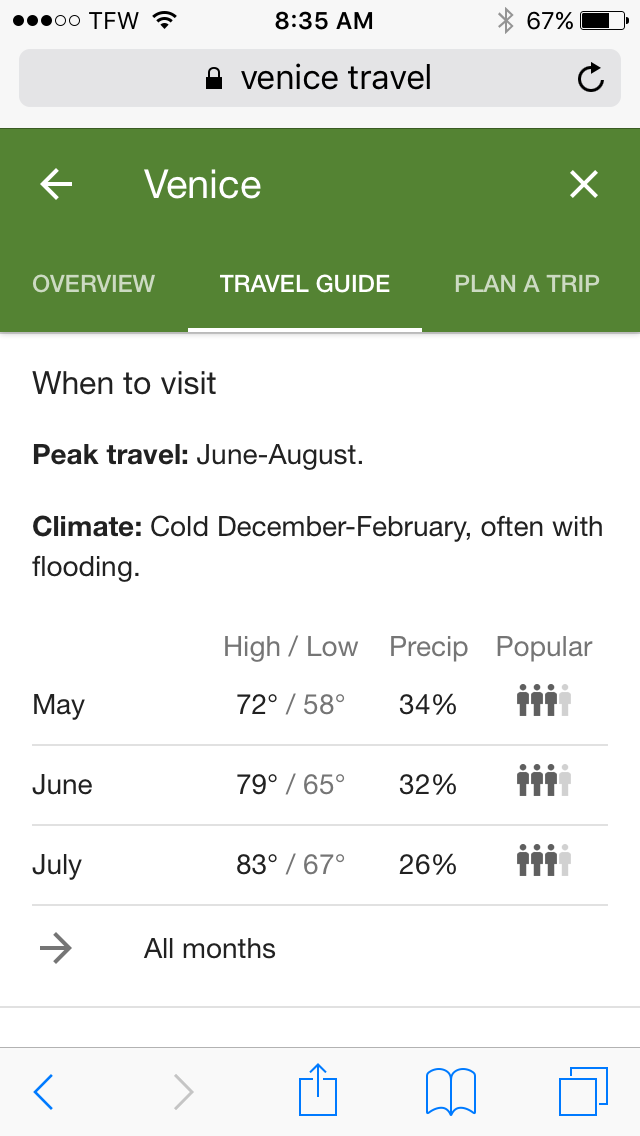Screen dimensions: 640x1136
Task: Show all open Safari tabs
Action: pyautogui.click(x=583, y=1091)
